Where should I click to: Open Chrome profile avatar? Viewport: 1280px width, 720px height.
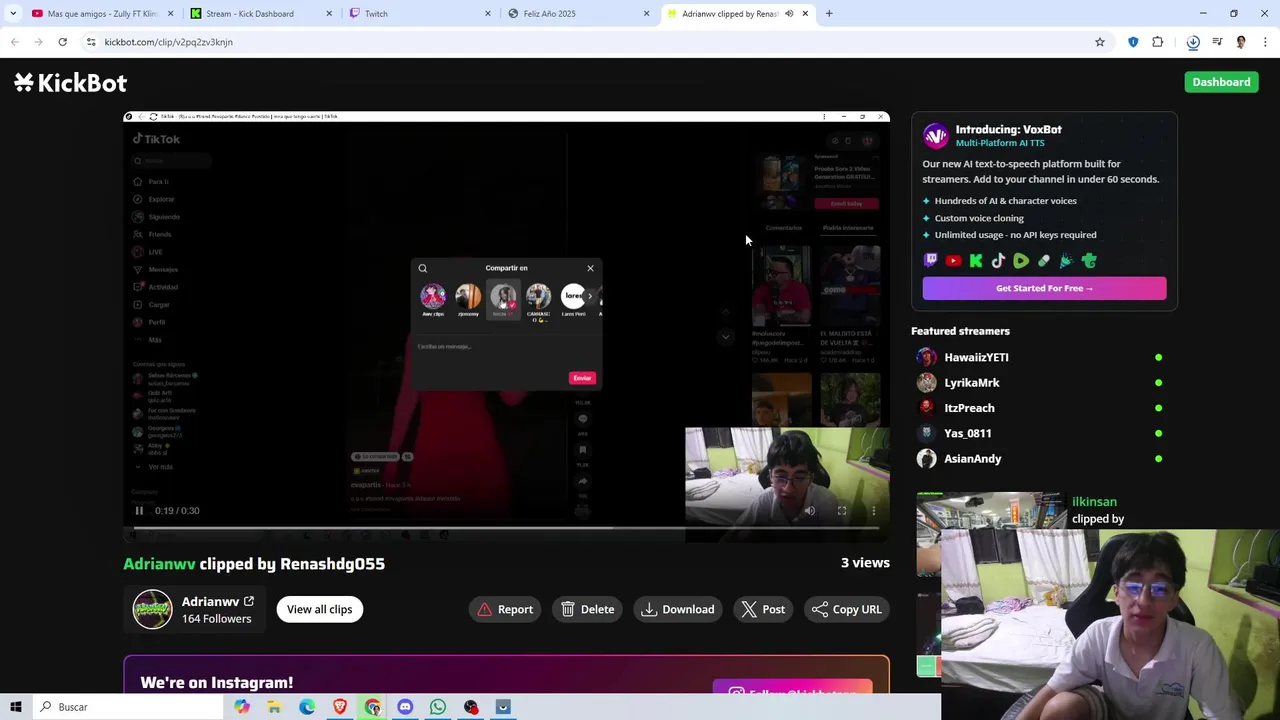(x=1241, y=42)
